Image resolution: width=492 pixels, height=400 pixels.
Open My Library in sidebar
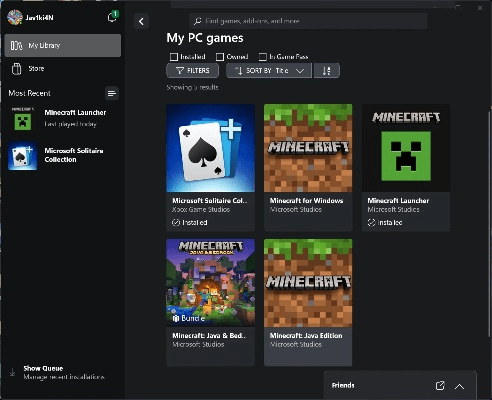(x=63, y=45)
